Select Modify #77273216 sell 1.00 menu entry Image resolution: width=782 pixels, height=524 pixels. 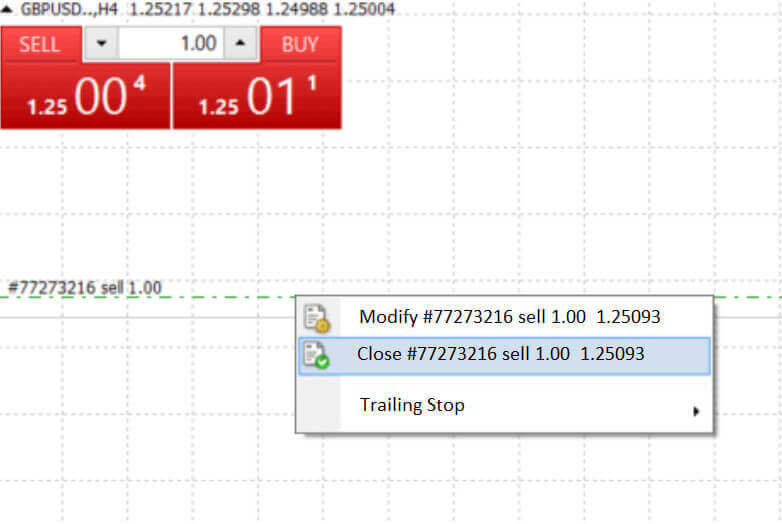[x=509, y=317]
